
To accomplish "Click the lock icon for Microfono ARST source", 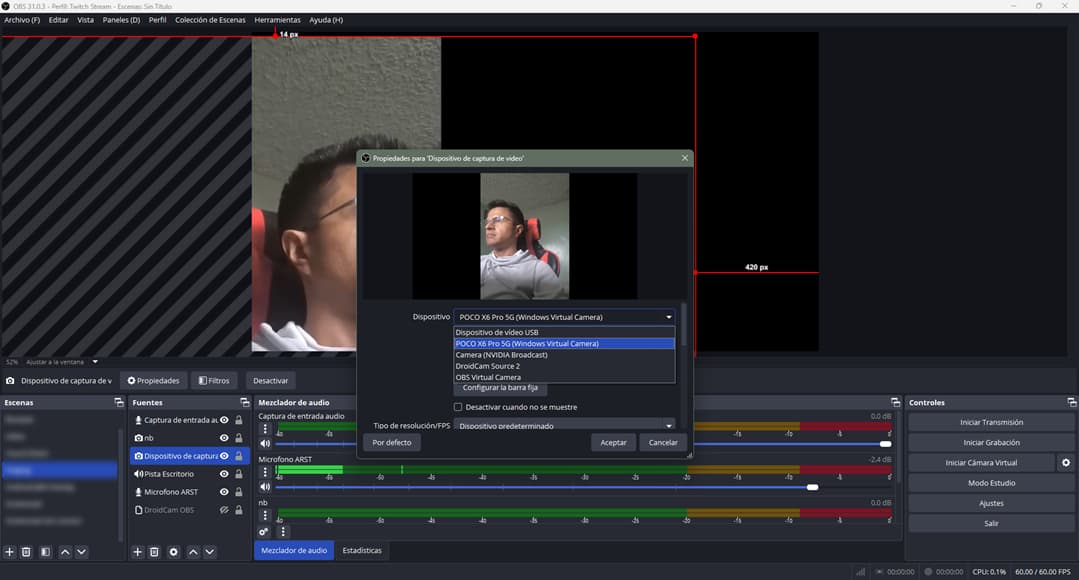I will tap(239, 492).
